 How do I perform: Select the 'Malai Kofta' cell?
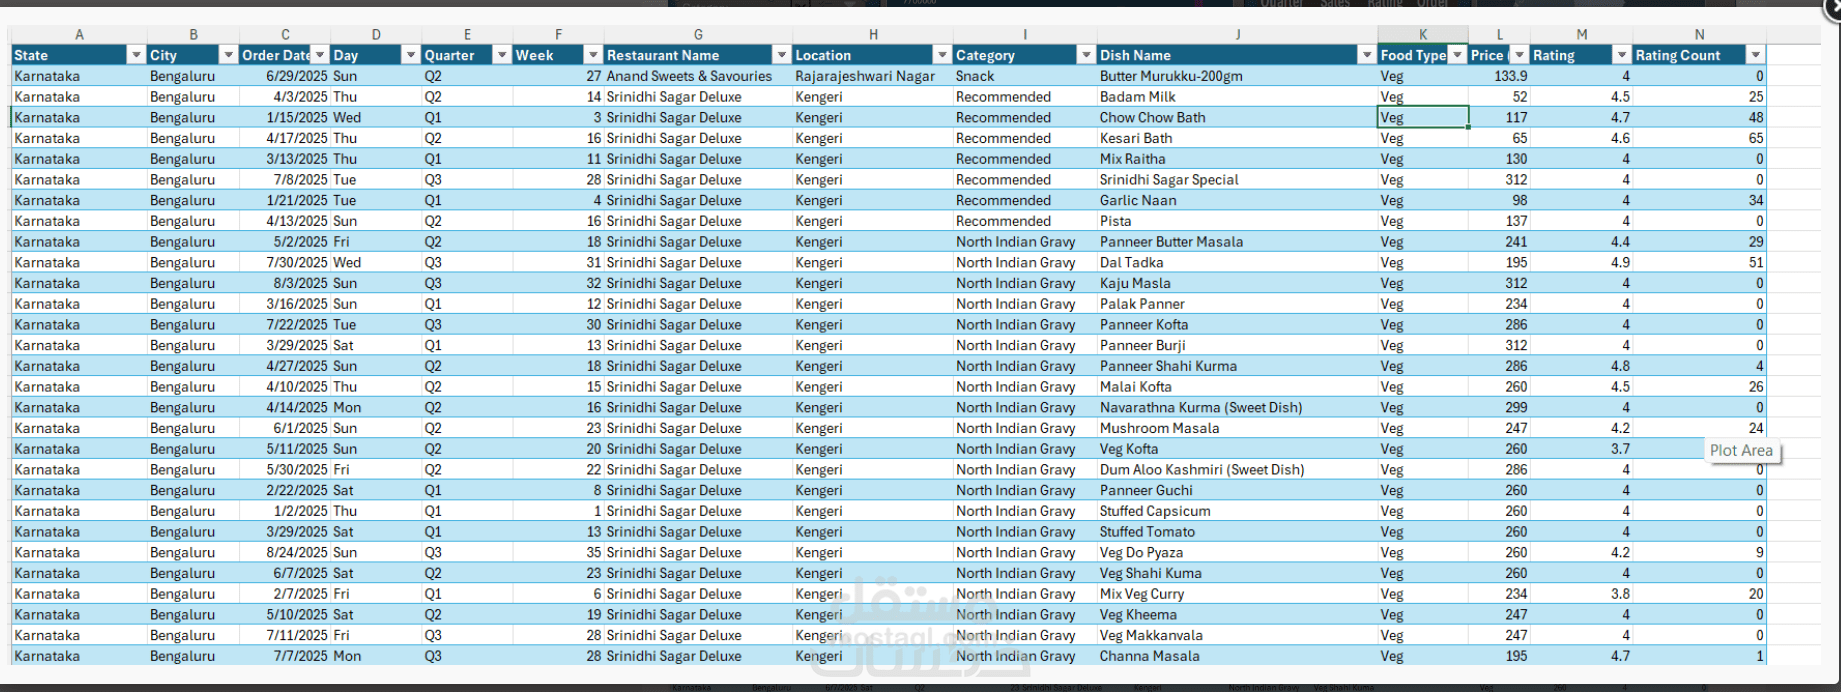click(x=1237, y=387)
